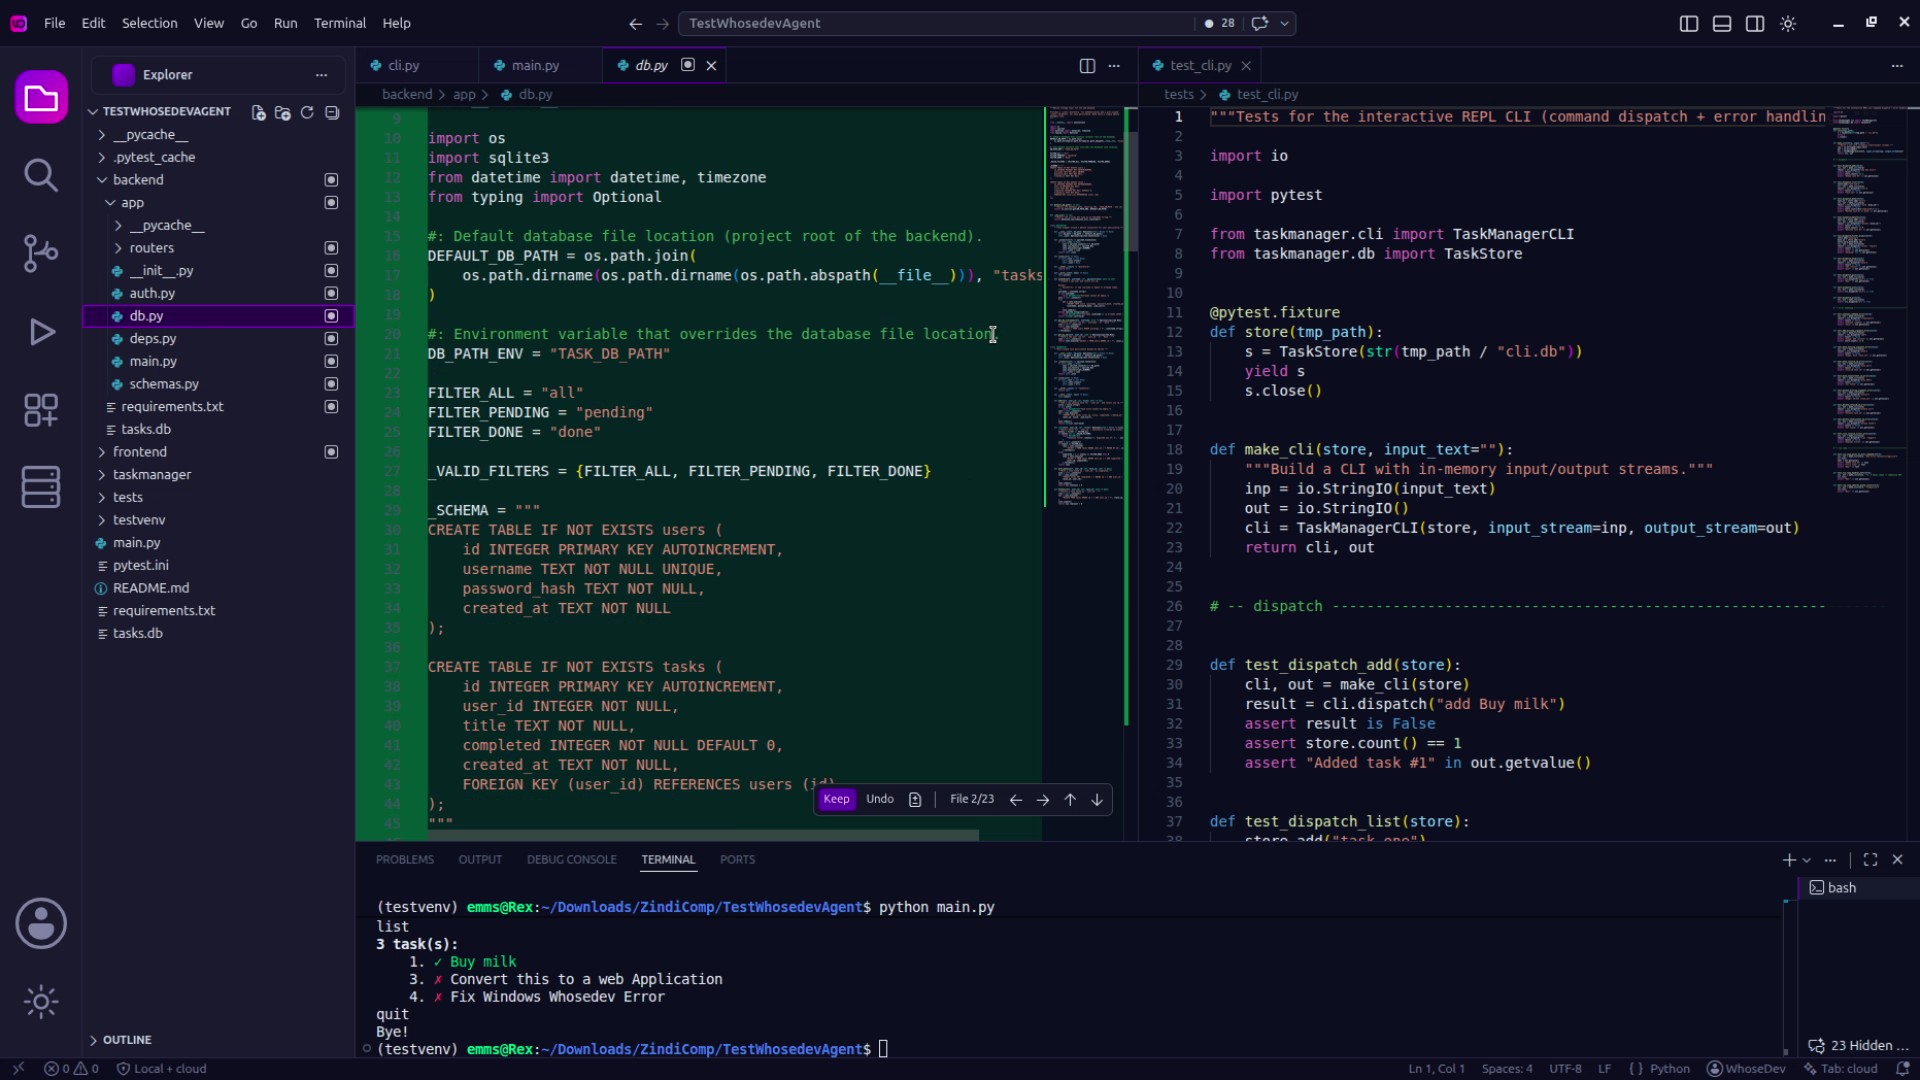
Task: Click WhoseDev in the status bar
Action: pyautogui.click(x=1746, y=1069)
